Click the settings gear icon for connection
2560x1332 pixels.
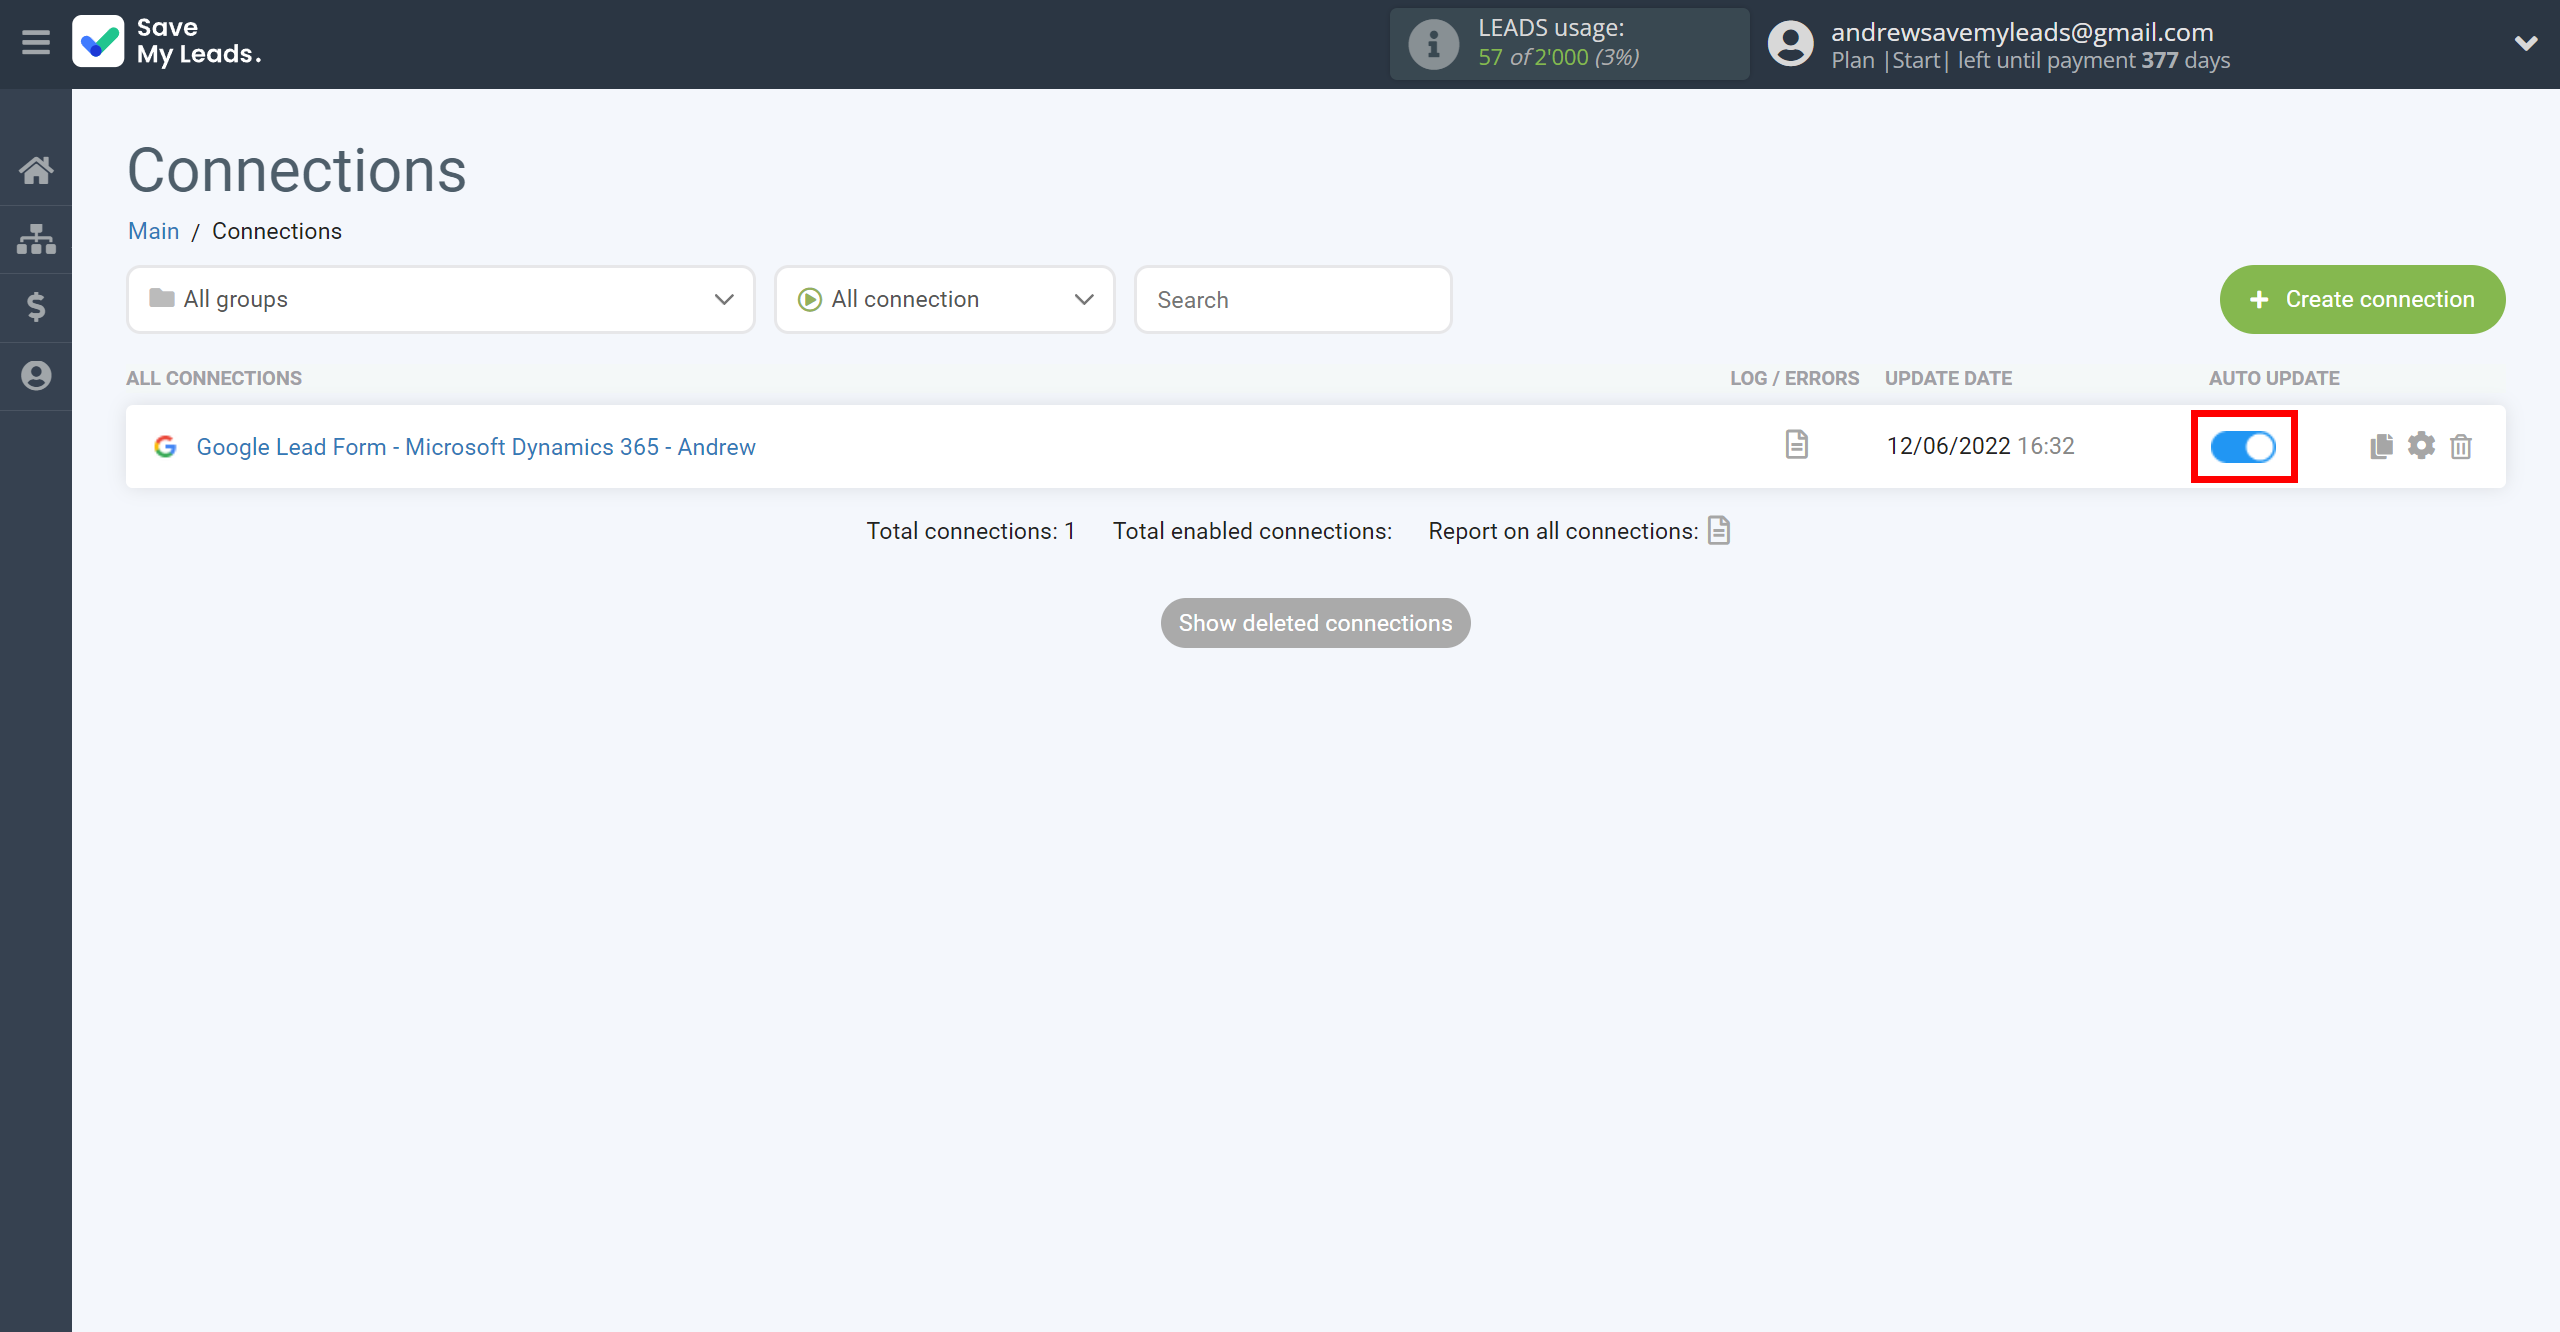click(2421, 445)
